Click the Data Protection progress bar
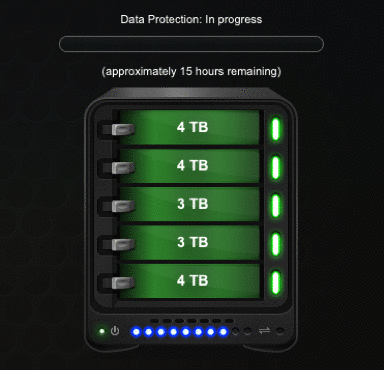This screenshot has width=384, height=370. pos(191,44)
